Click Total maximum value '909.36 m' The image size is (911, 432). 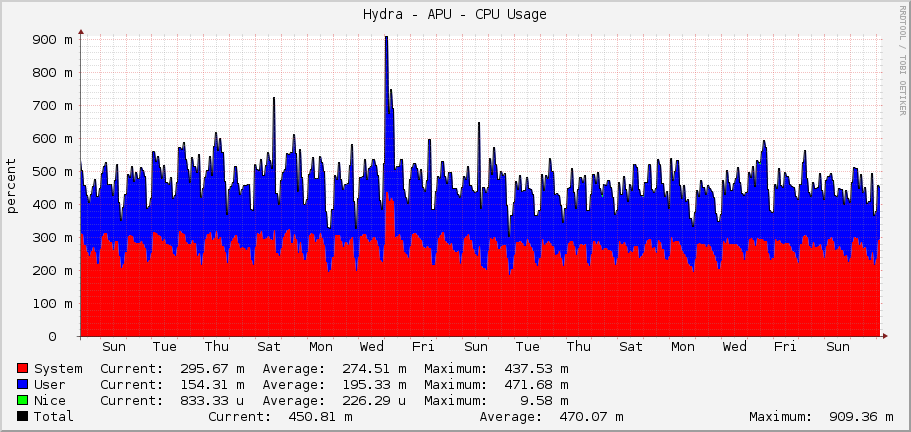pos(862,416)
